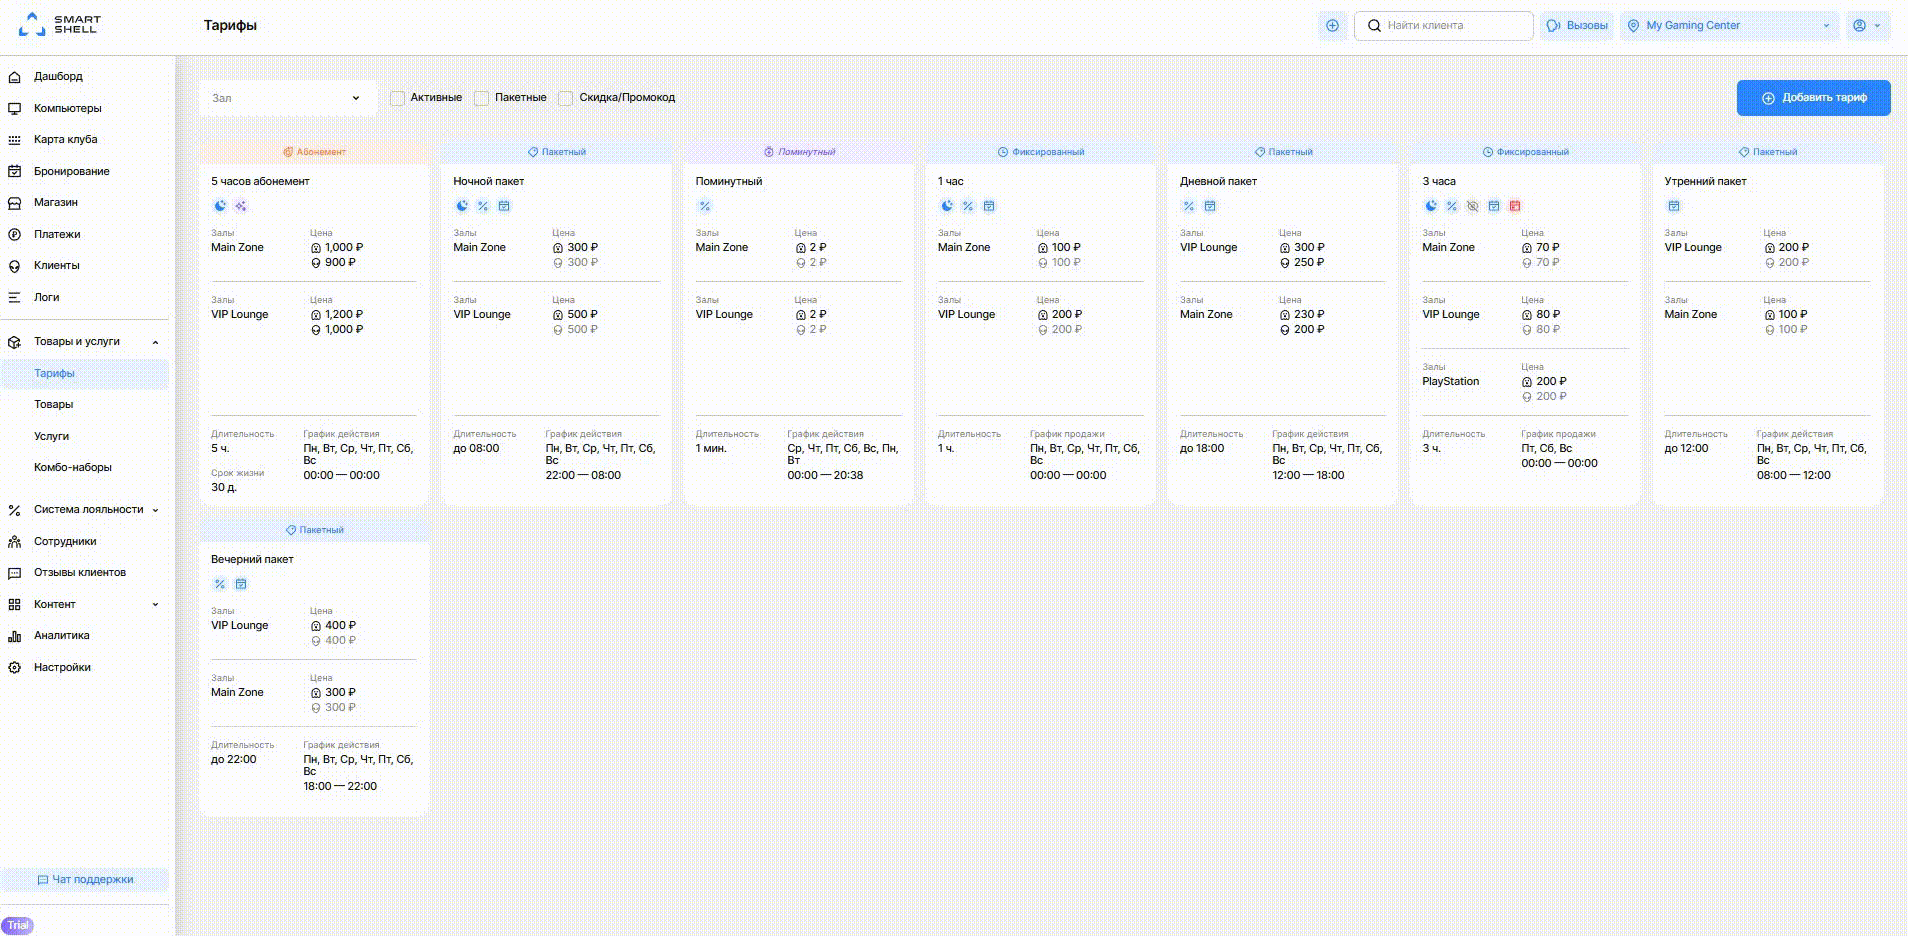Viewport: 1908px width, 936px height.
Task: Open the Поминутный tariff card title
Action: point(729,182)
